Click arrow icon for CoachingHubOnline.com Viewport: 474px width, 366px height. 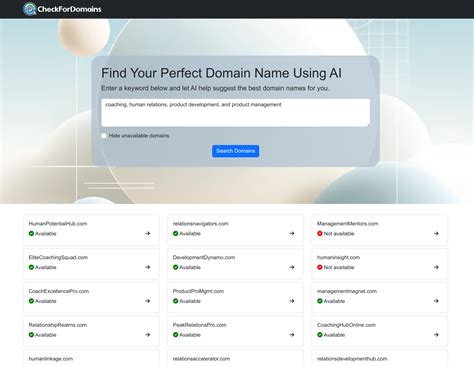436,334
